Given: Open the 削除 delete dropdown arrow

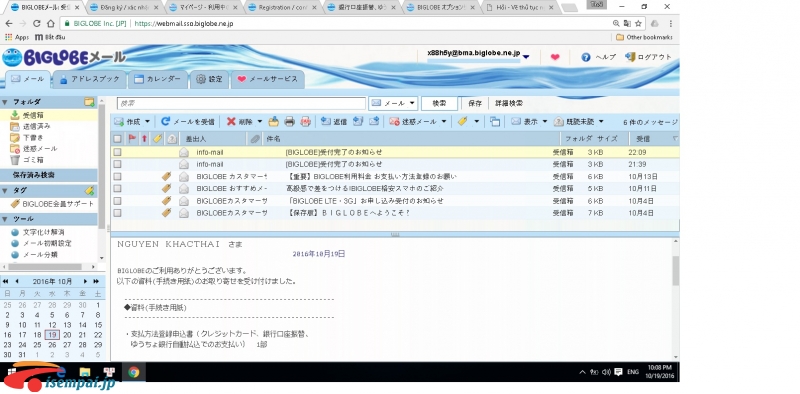Looking at the screenshot, I should (x=259, y=122).
